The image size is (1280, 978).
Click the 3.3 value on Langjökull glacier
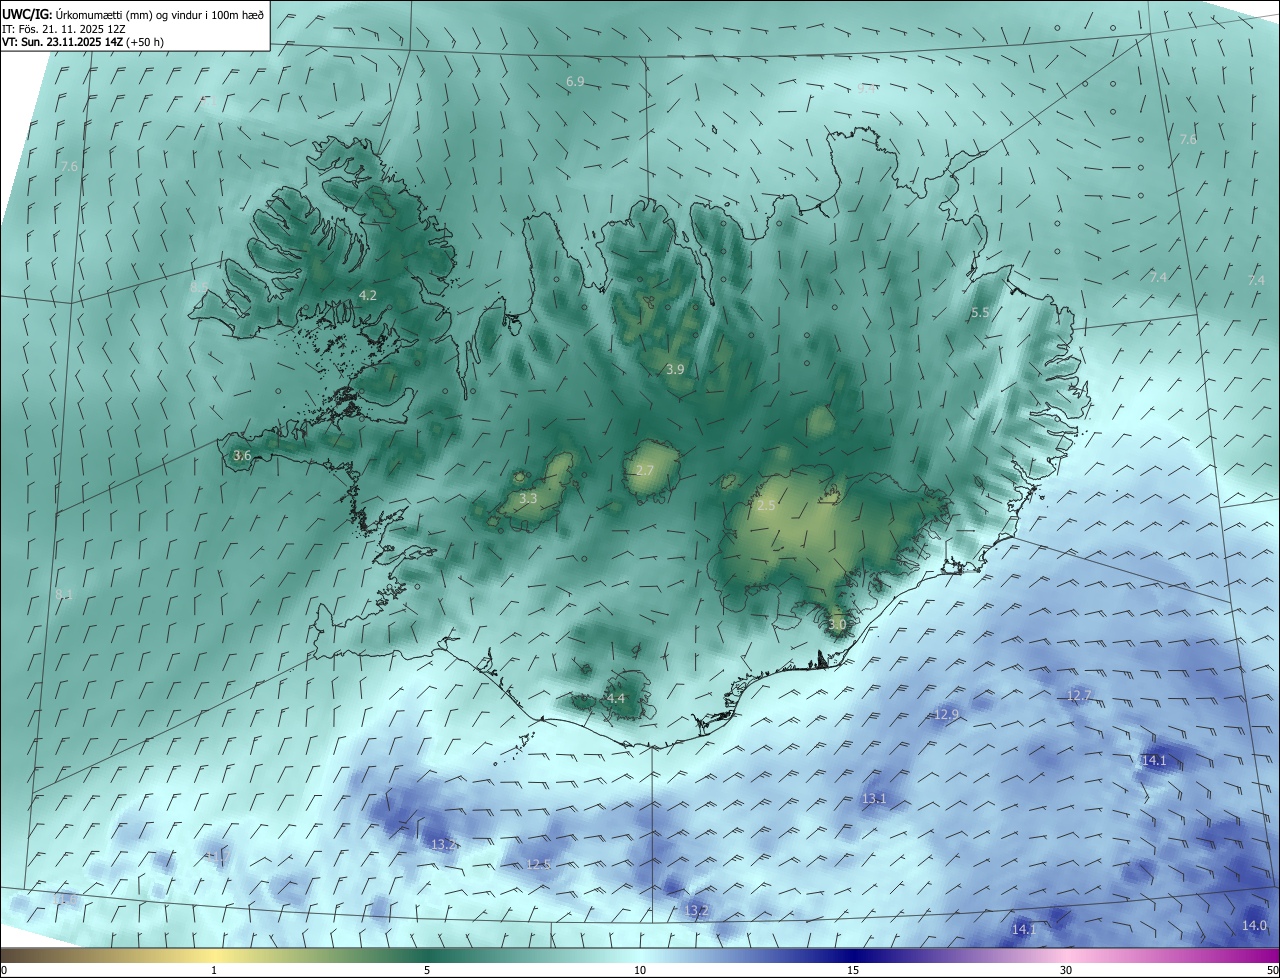point(528,498)
